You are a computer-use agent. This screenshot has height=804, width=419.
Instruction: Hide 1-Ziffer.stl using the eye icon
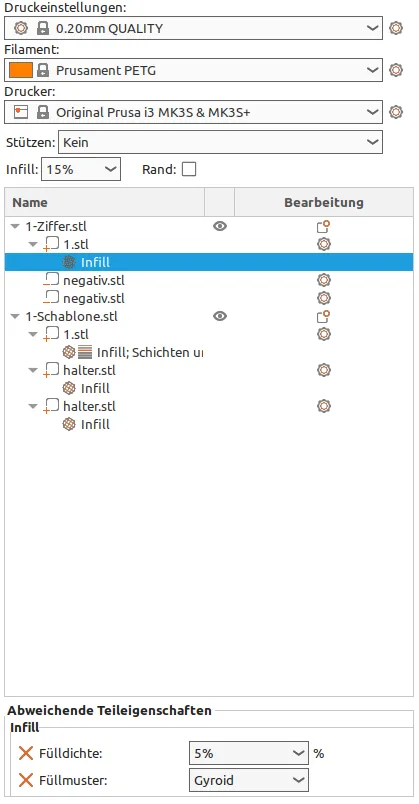[220, 226]
